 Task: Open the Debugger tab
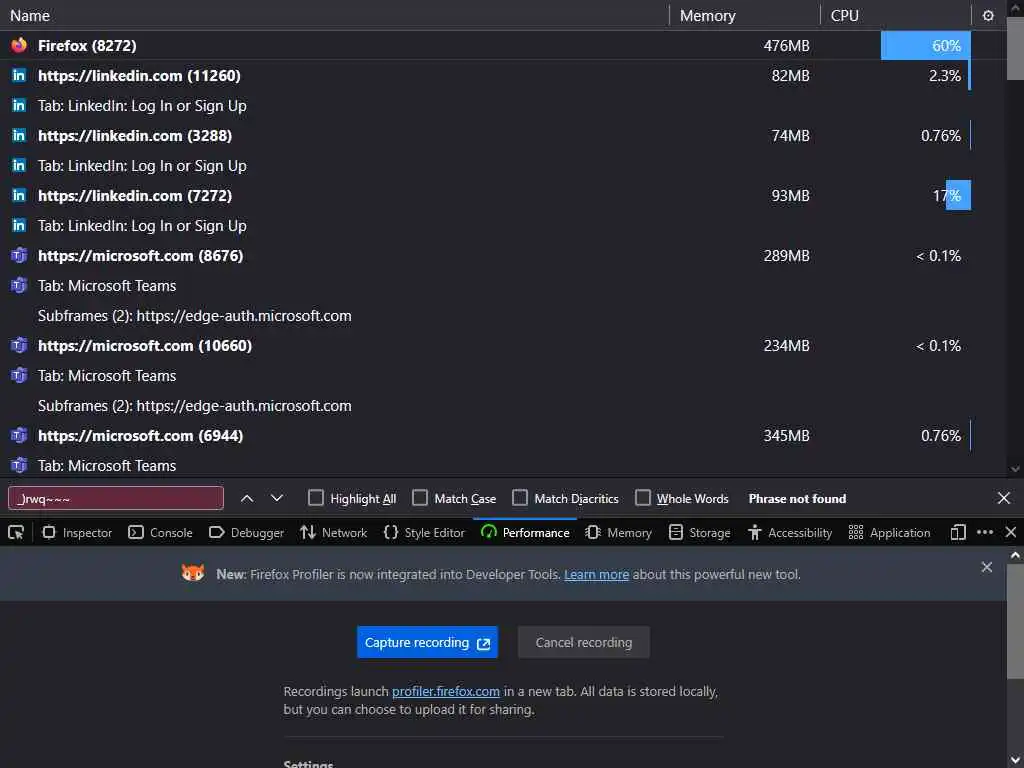(246, 533)
